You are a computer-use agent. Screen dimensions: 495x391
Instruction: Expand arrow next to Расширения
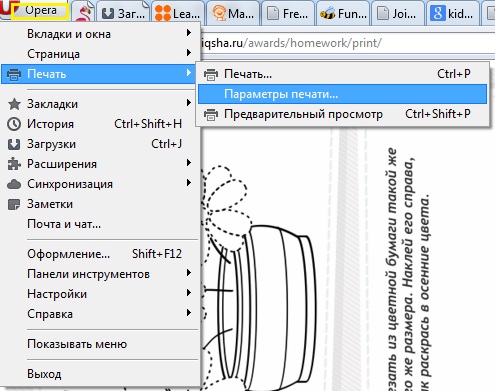click(189, 163)
